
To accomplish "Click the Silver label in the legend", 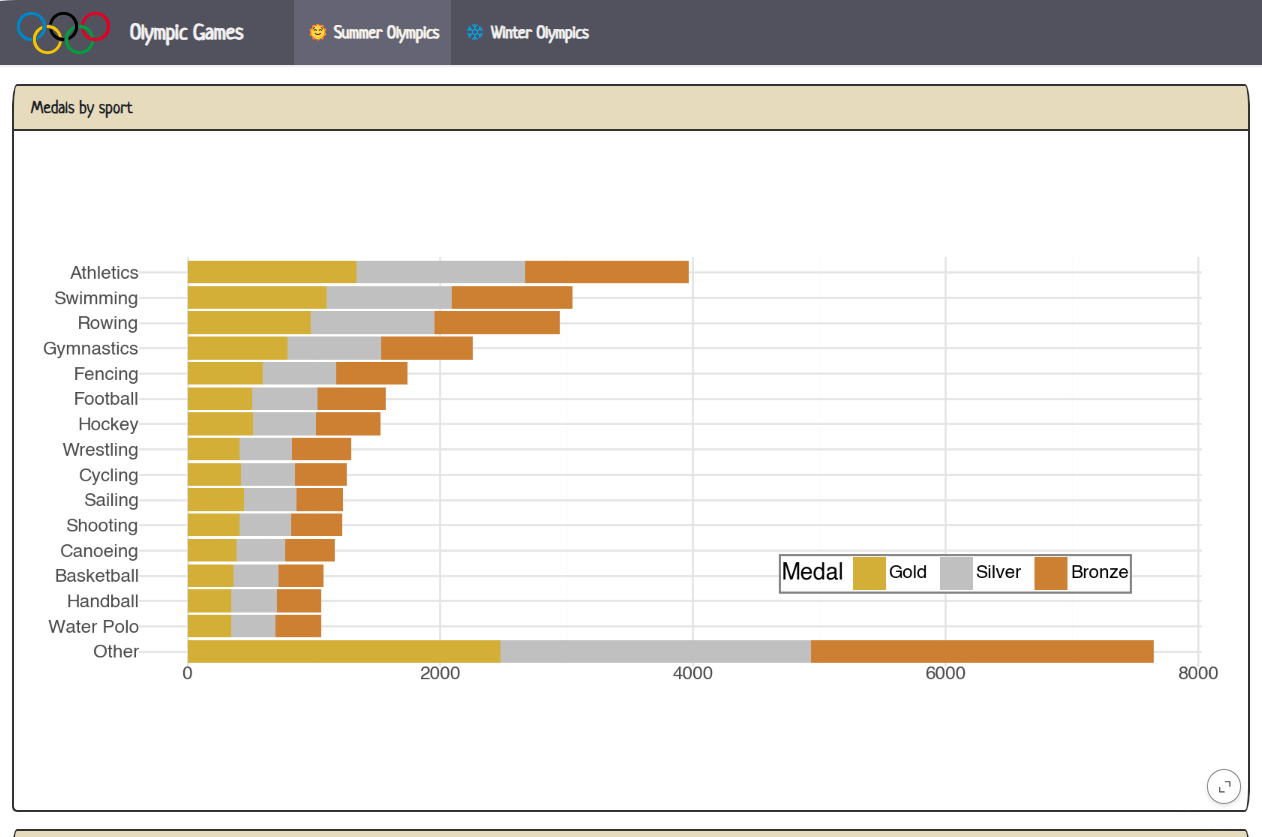I will click(x=998, y=572).
